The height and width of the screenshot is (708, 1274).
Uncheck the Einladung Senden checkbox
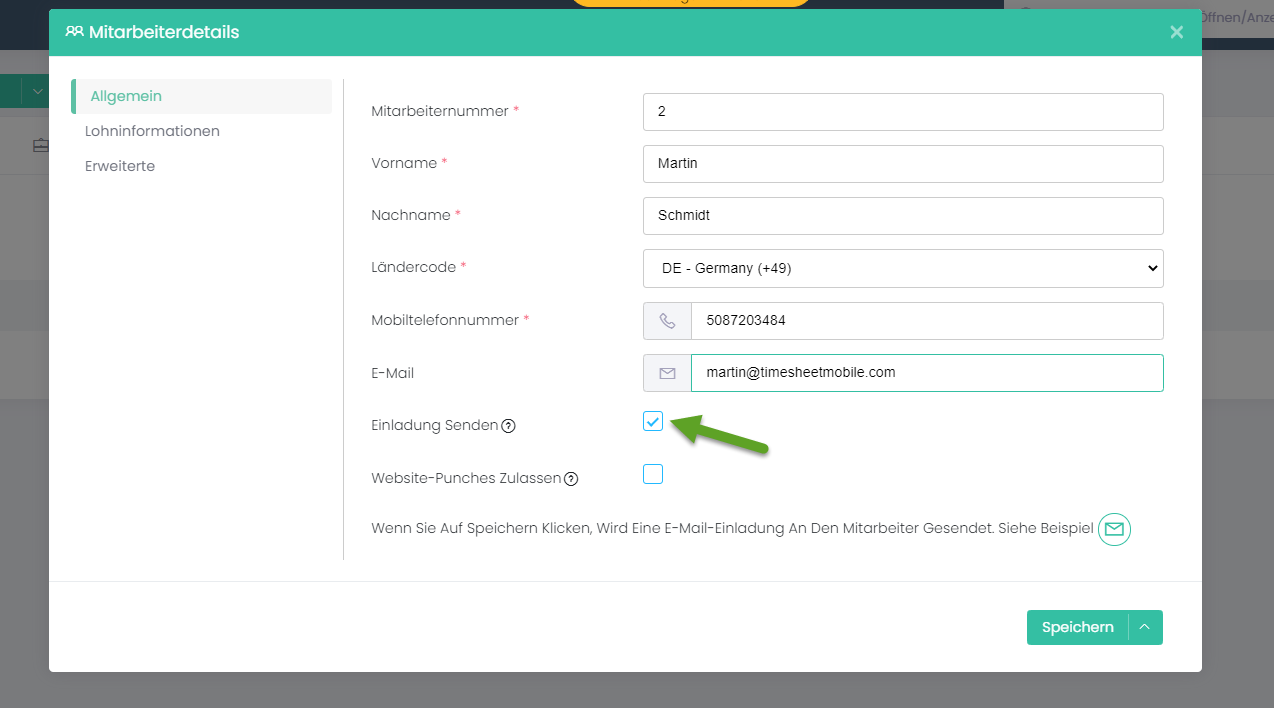coord(653,421)
